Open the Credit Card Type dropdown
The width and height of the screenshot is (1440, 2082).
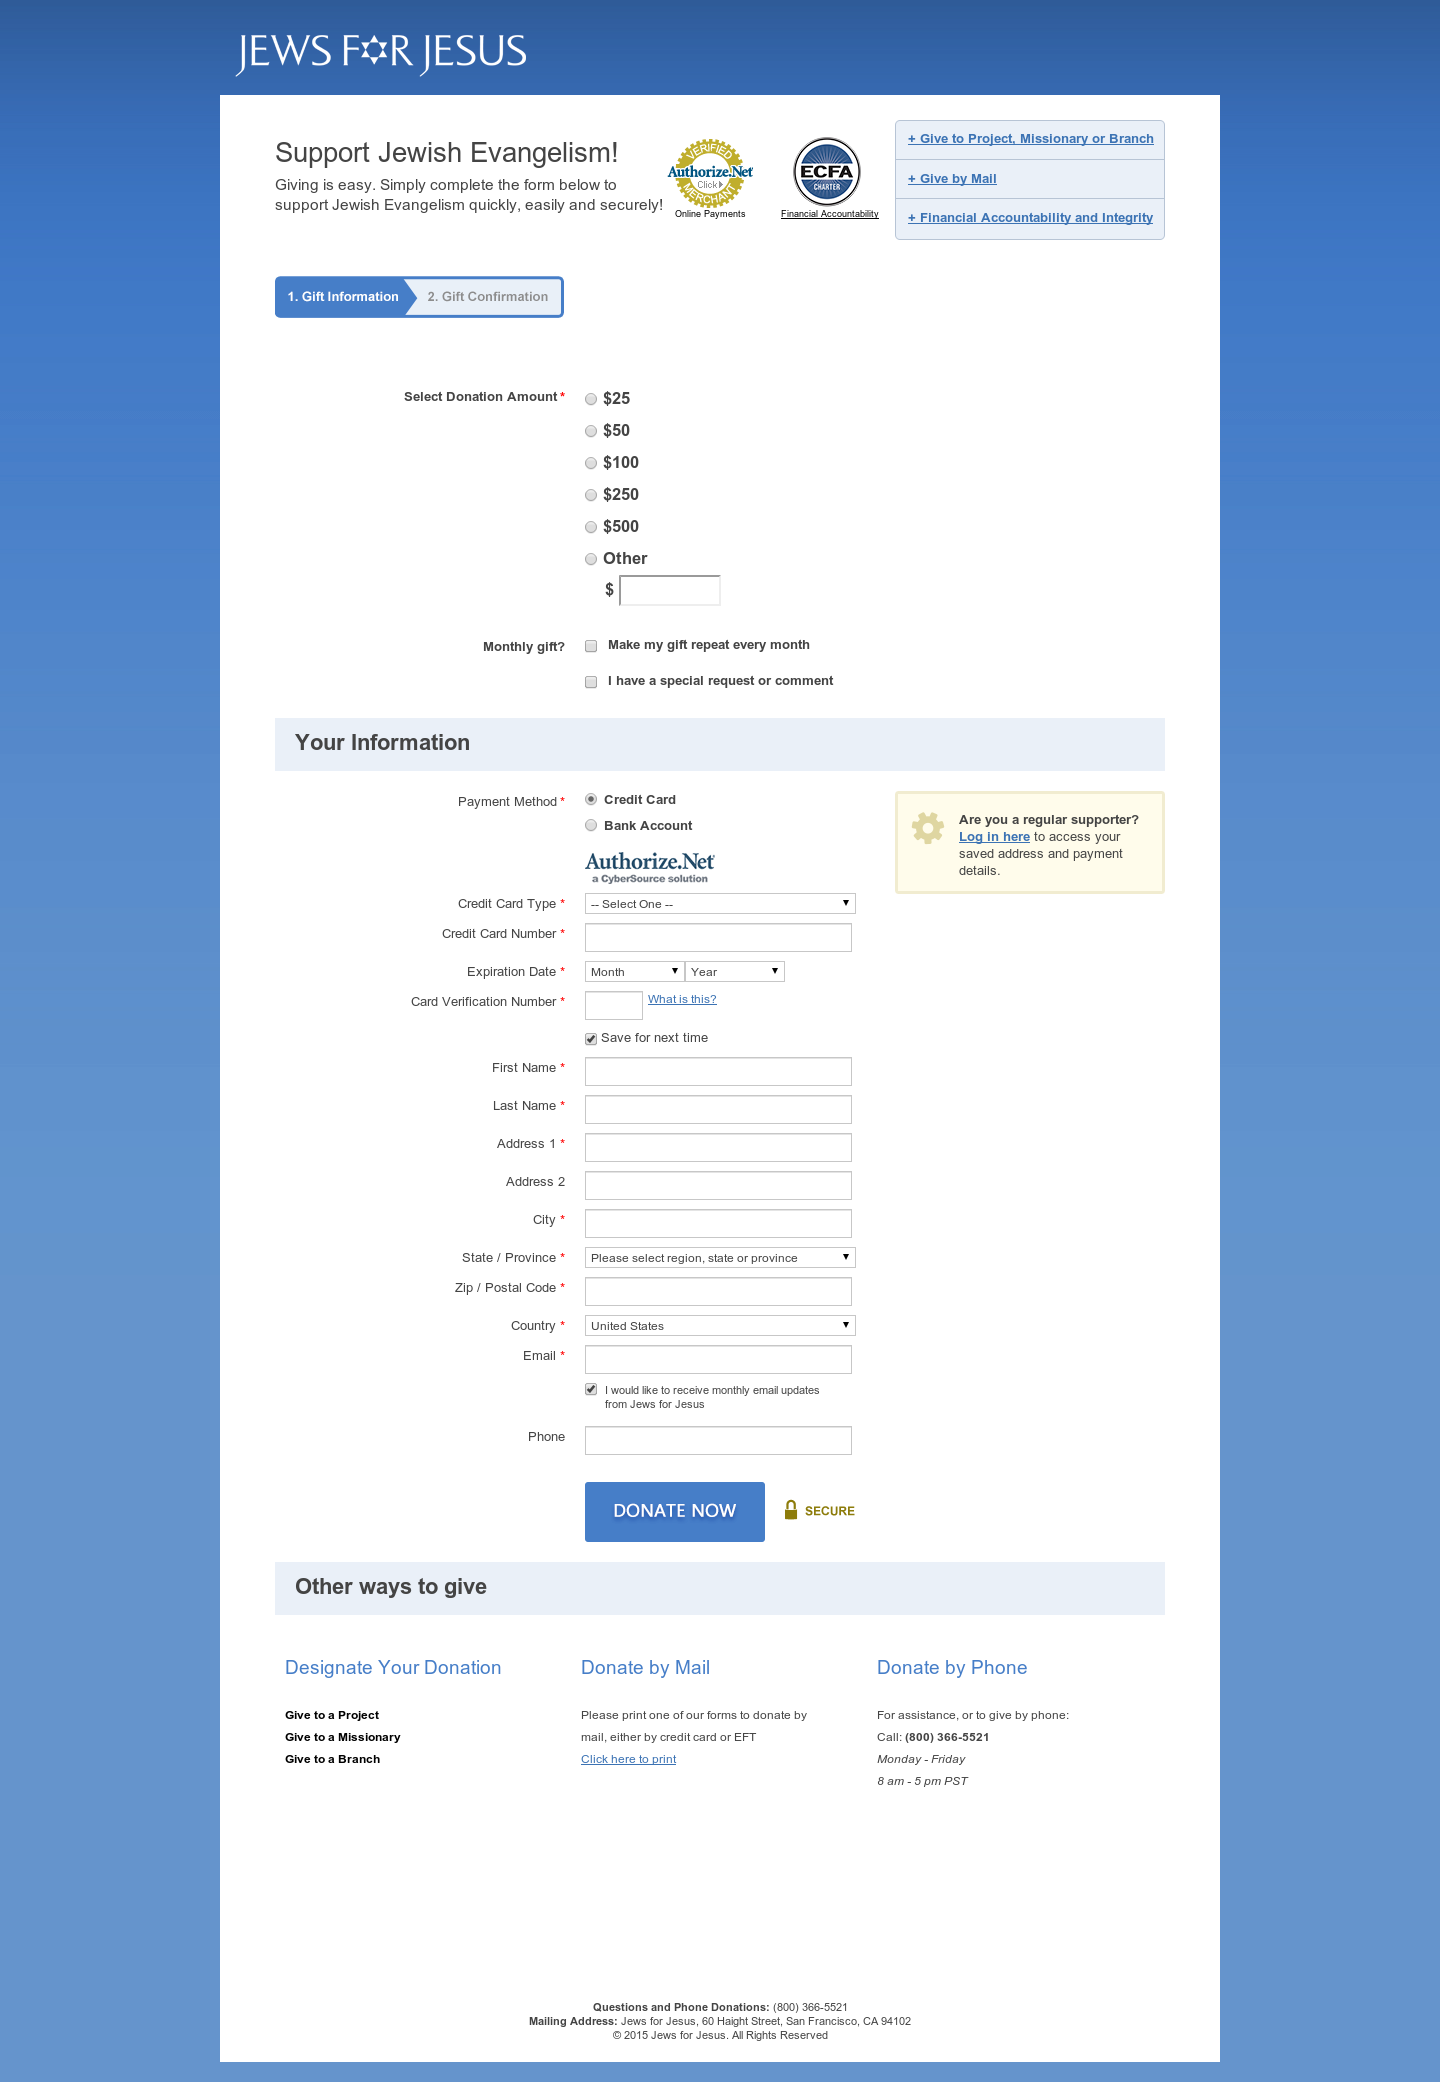point(720,904)
